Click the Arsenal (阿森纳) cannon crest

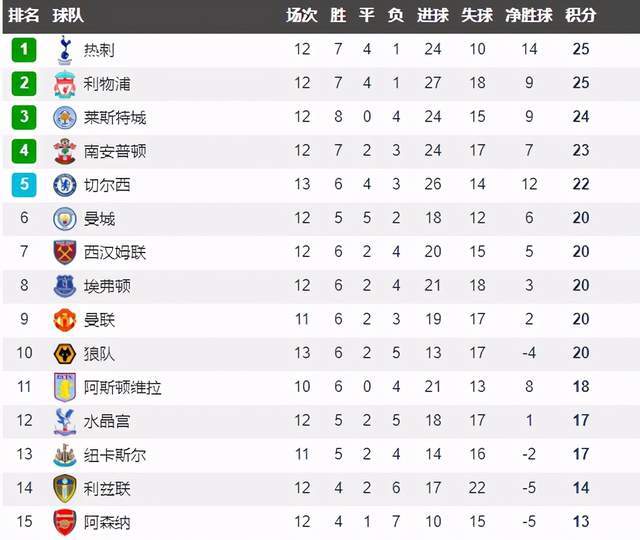click(x=65, y=522)
